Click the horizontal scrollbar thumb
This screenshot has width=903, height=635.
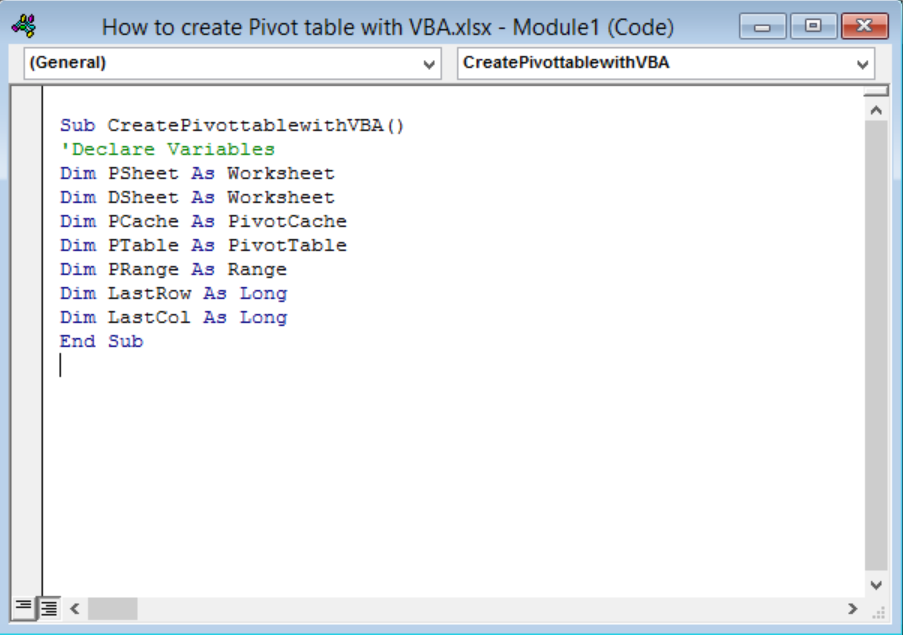pos(115,608)
